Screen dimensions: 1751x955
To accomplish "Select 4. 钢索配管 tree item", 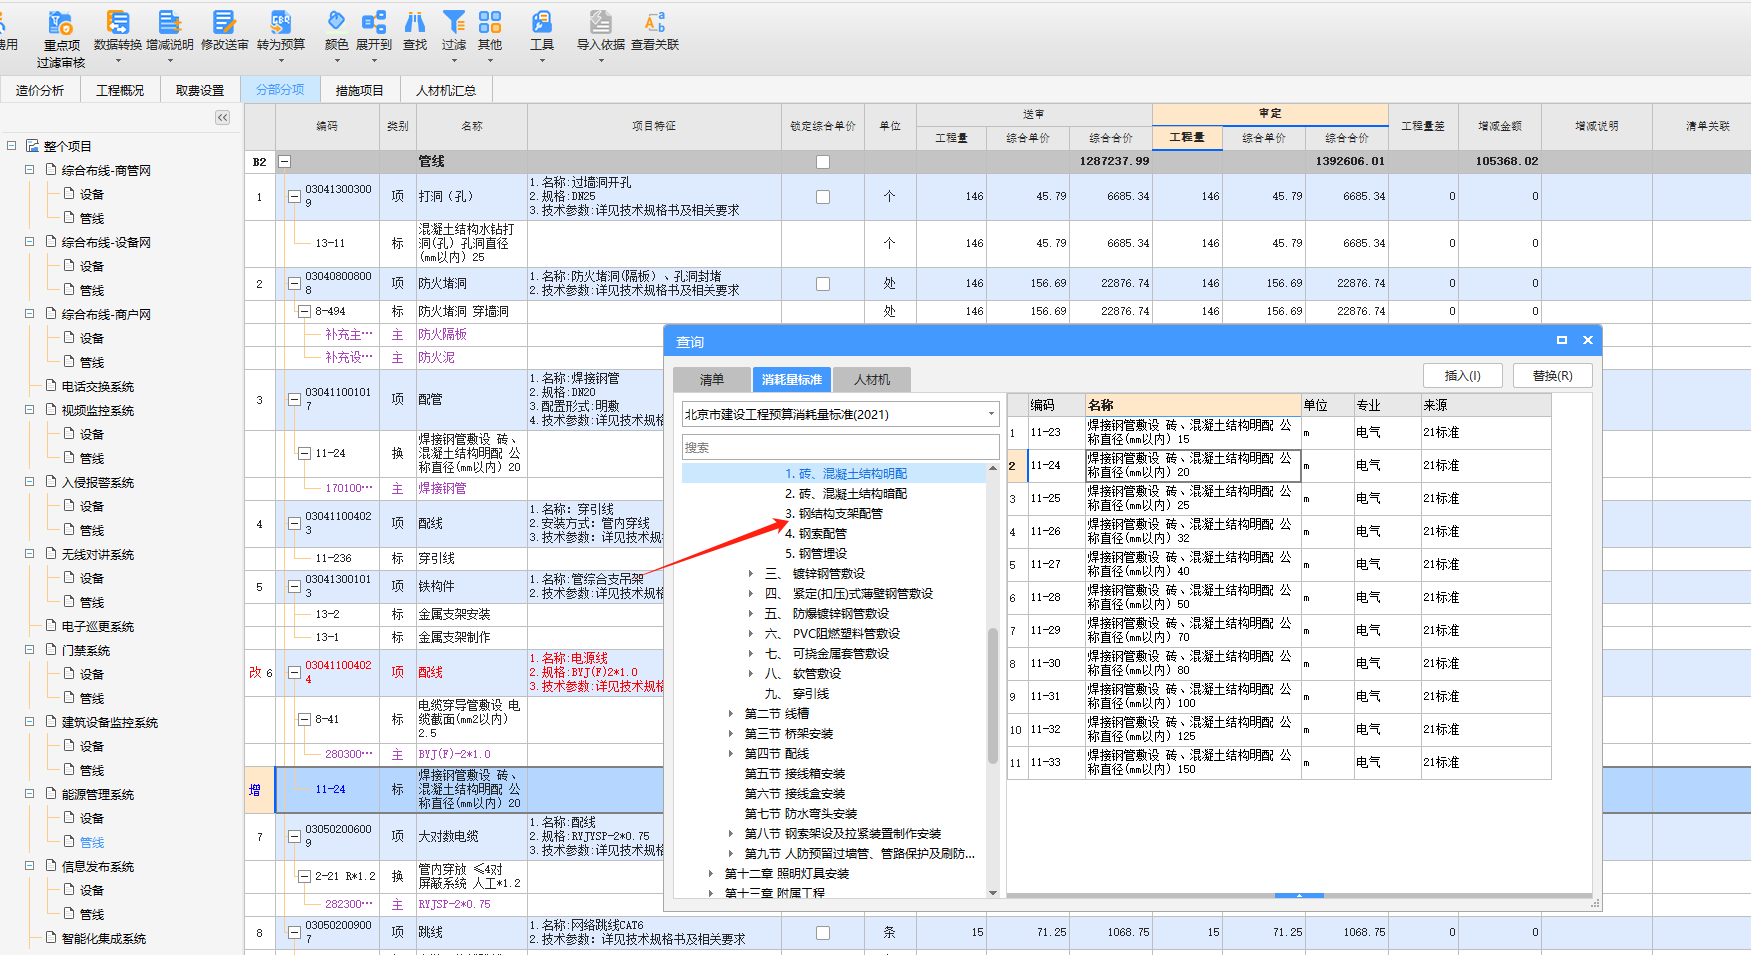I will (x=816, y=534).
